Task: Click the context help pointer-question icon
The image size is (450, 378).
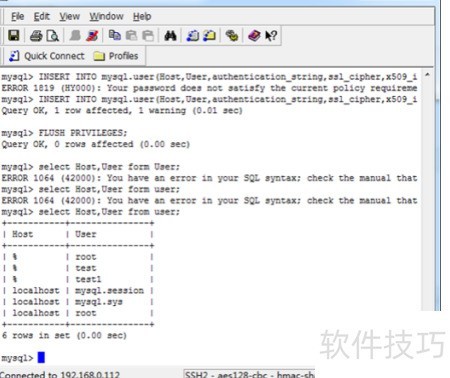Action: pos(271,36)
